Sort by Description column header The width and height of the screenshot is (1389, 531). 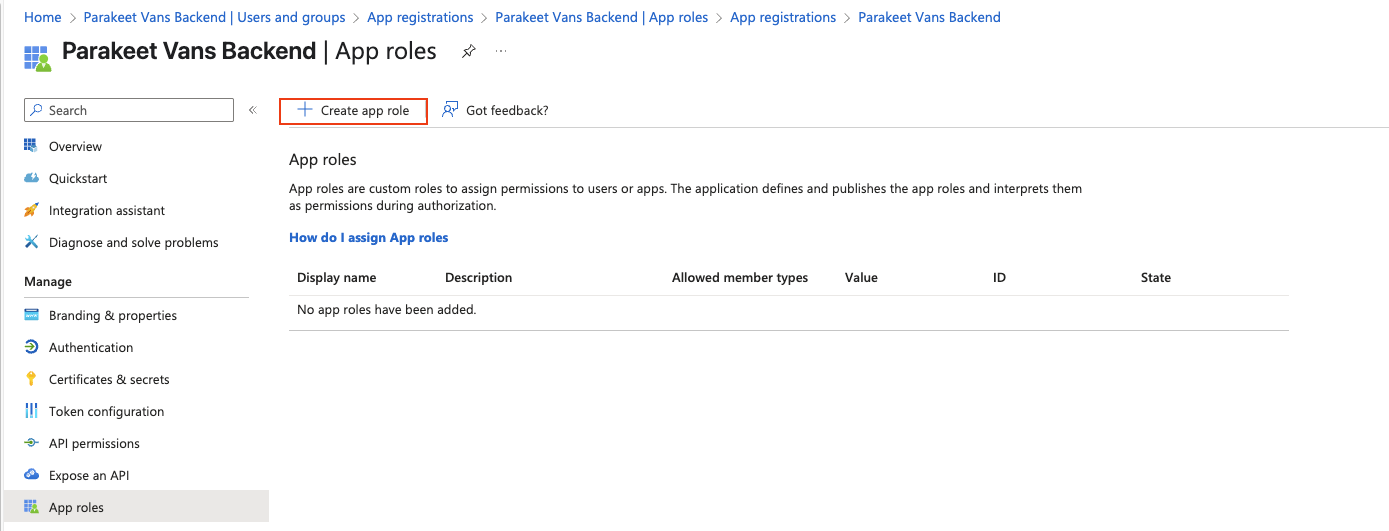pos(478,277)
